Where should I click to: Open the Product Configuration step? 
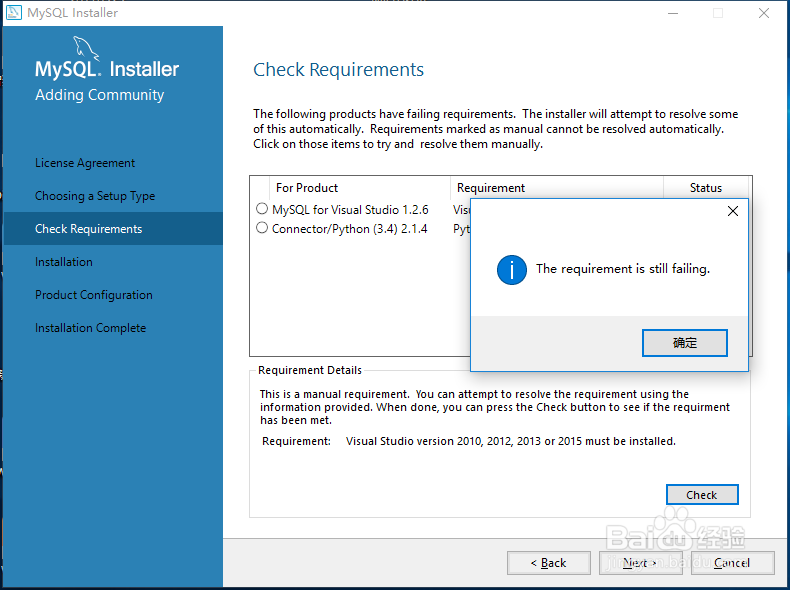pyautogui.click(x=94, y=295)
